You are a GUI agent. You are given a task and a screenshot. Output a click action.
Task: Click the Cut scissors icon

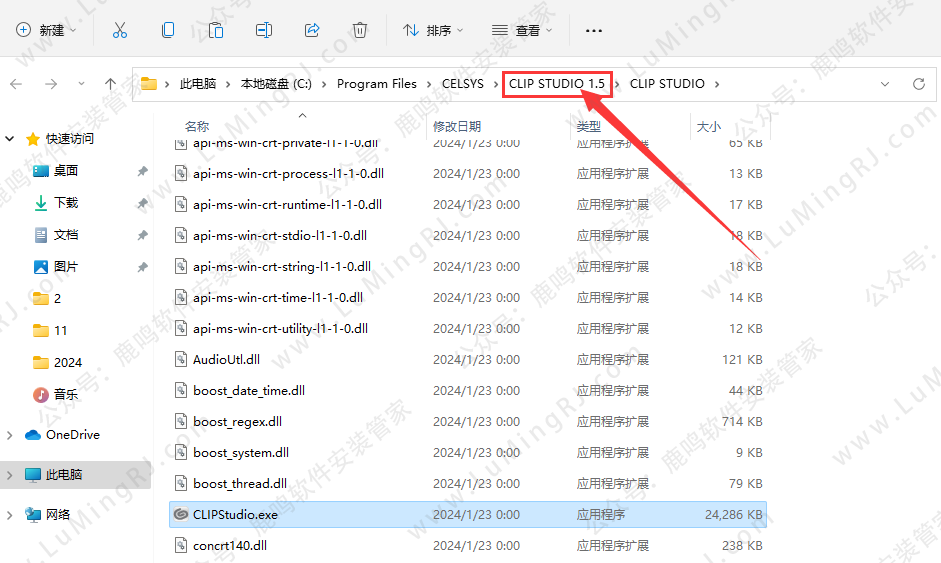(x=120, y=30)
